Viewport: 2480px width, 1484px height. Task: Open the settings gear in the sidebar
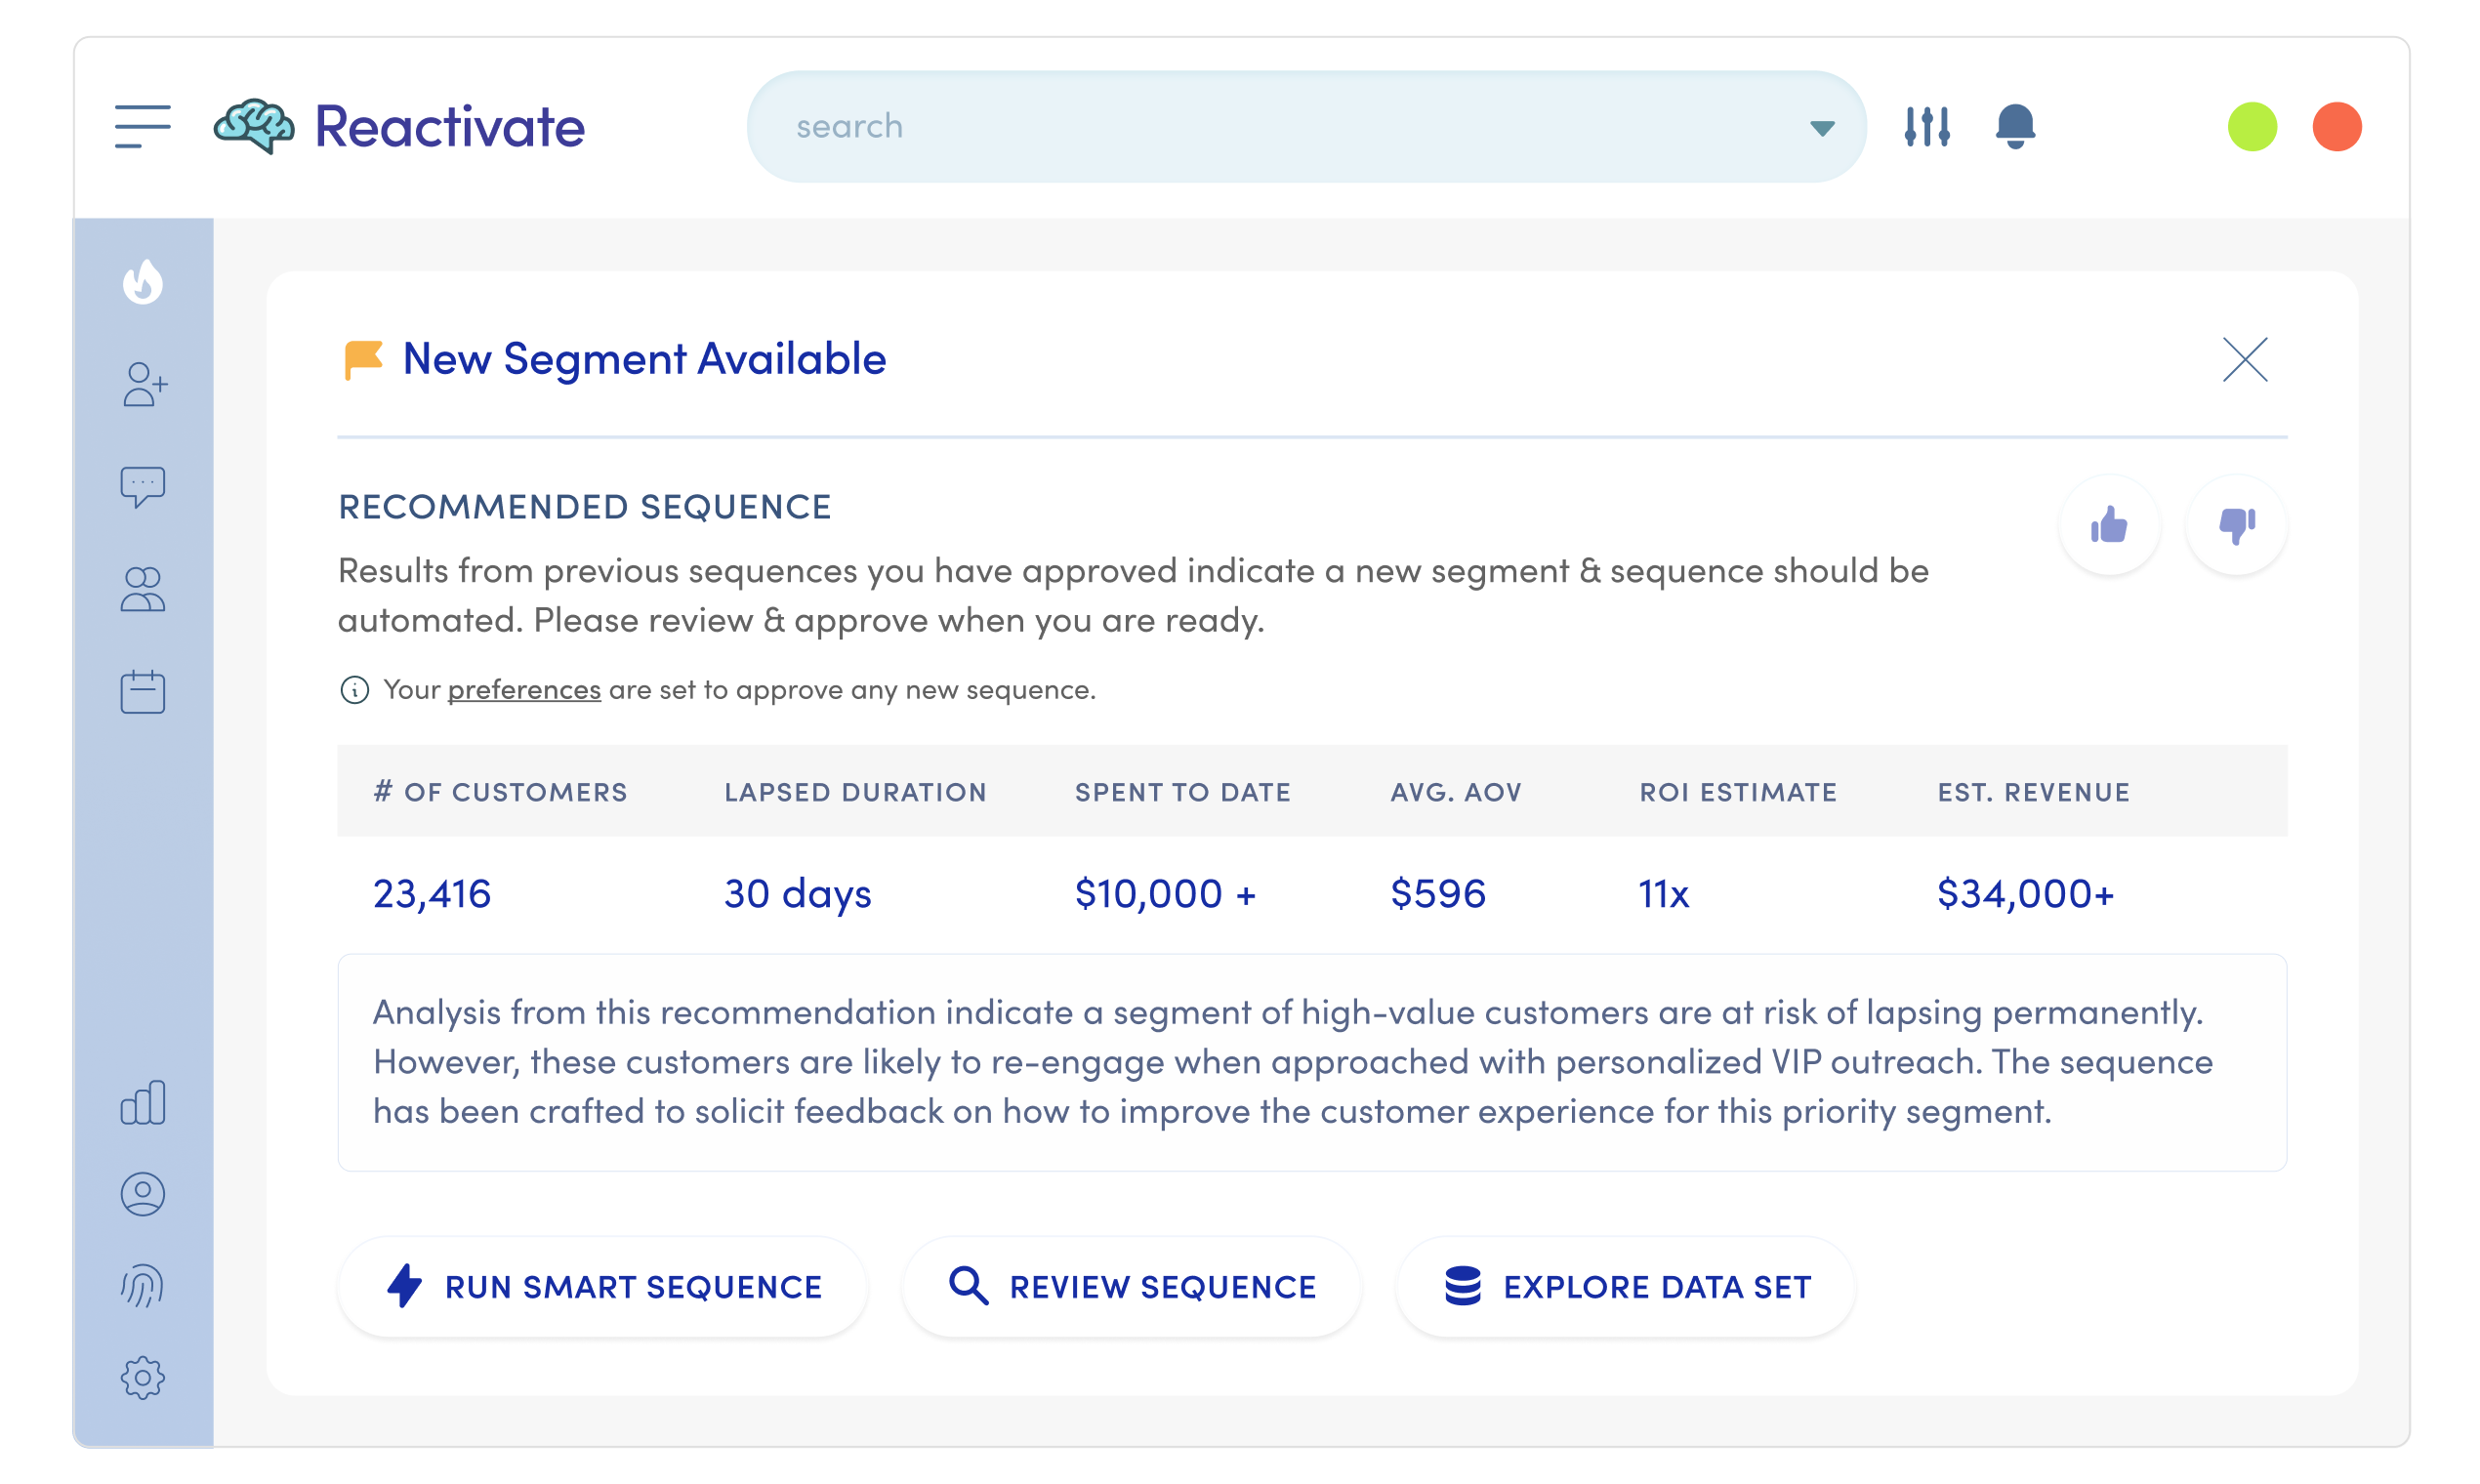(x=143, y=1378)
